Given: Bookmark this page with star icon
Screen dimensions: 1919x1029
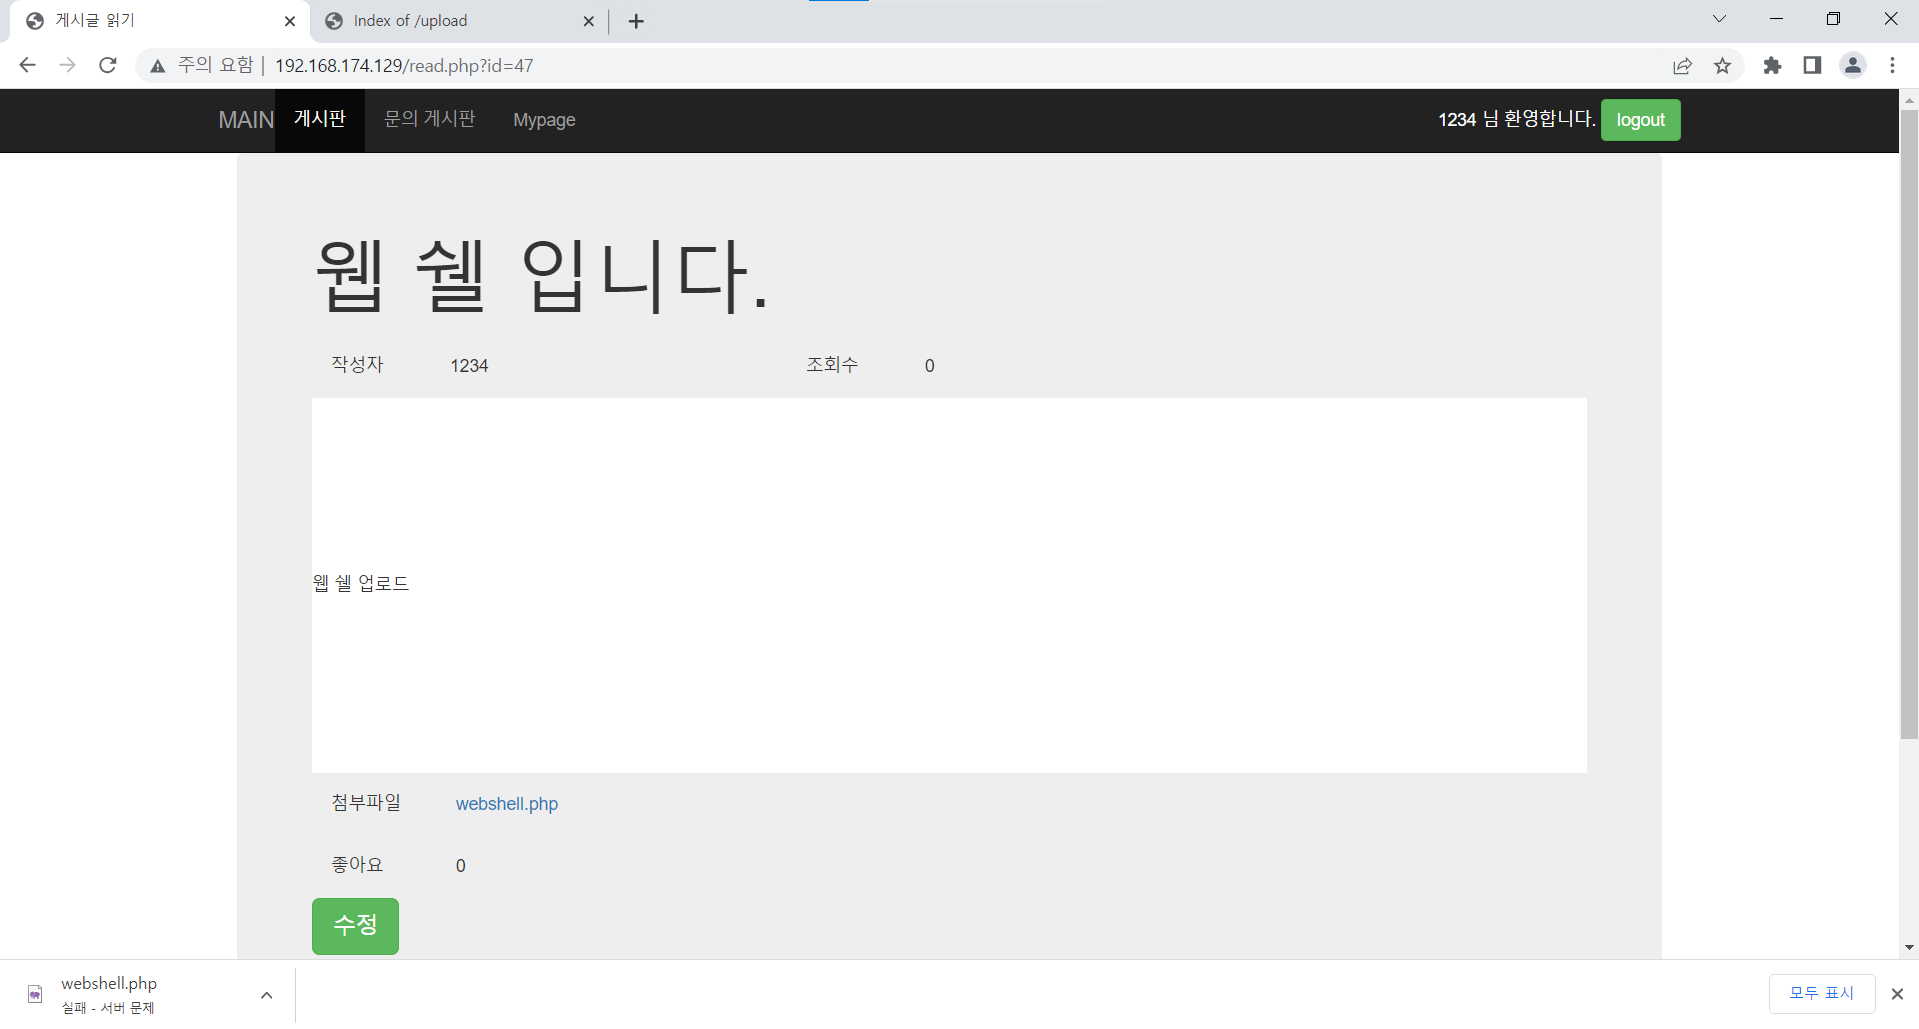Looking at the screenshot, I should [1722, 66].
